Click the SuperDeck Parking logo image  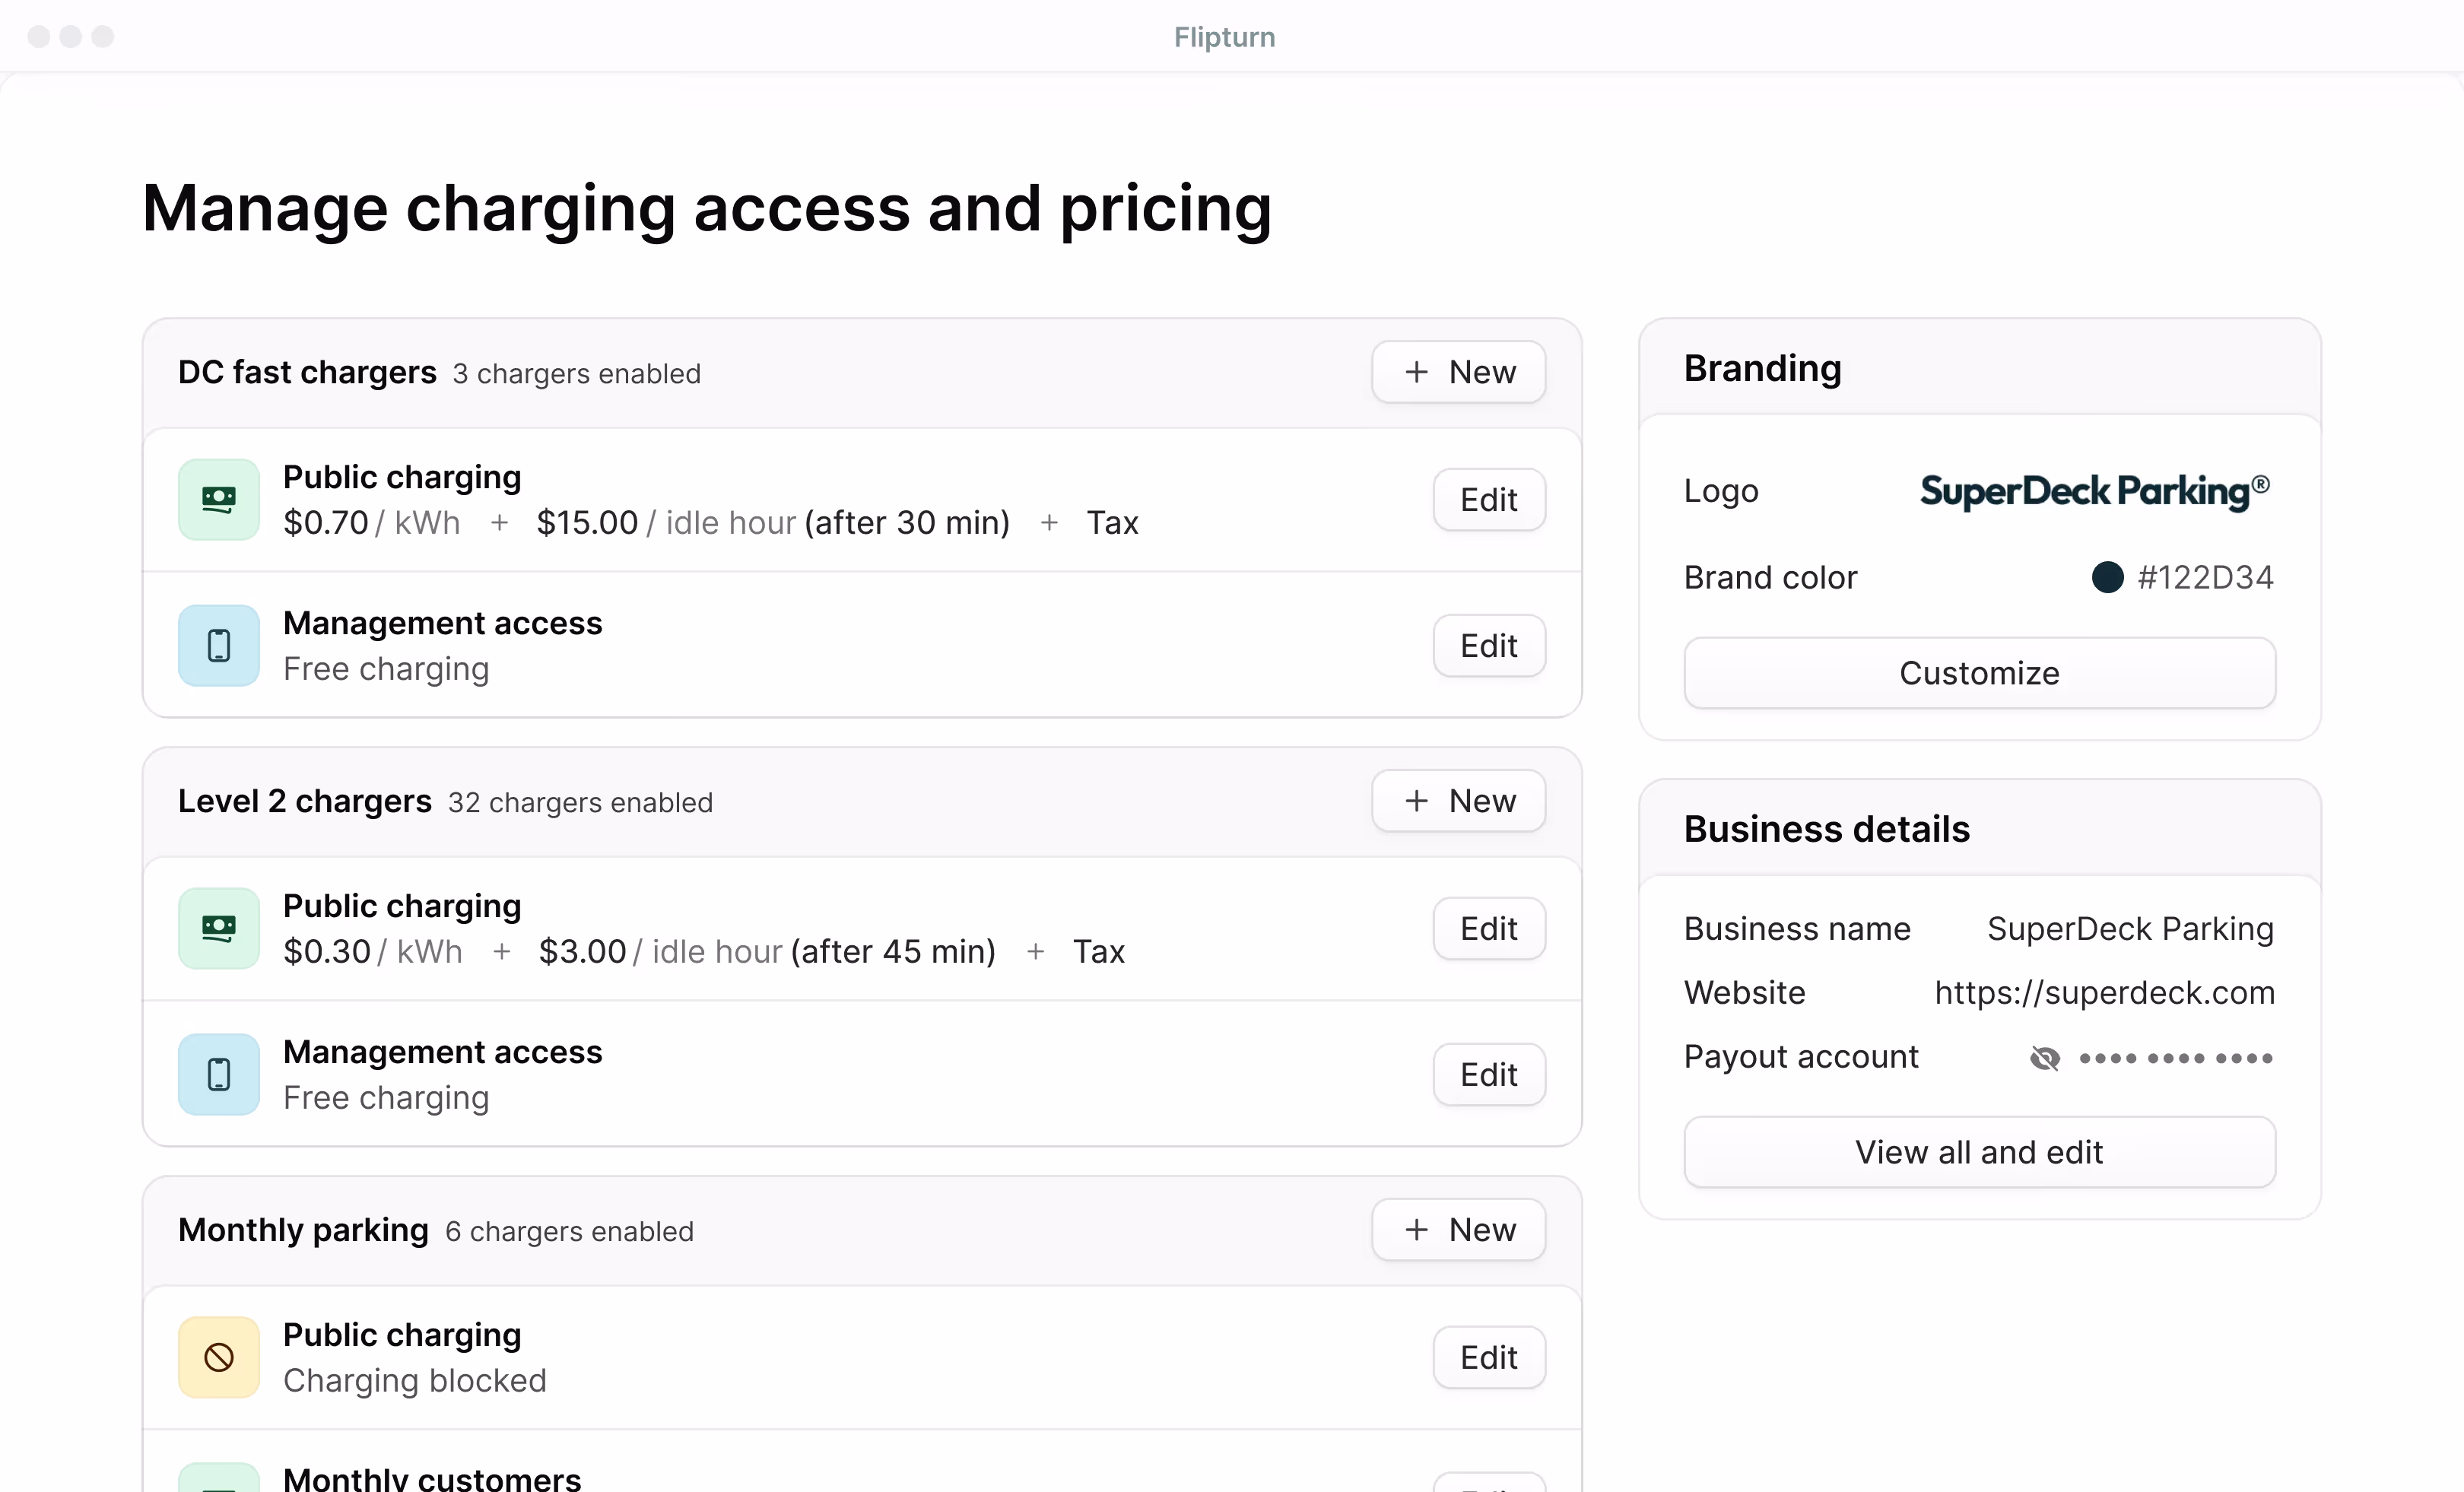pos(2094,491)
